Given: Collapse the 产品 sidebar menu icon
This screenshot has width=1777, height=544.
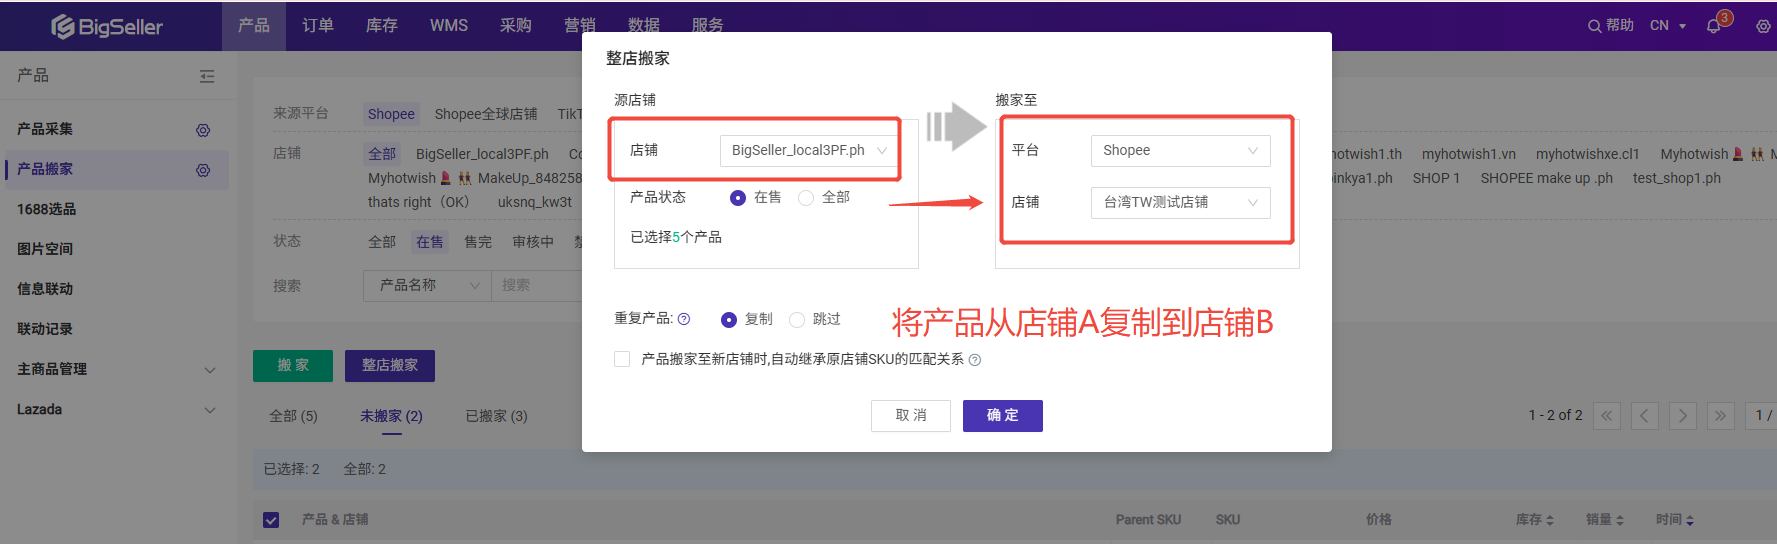Looking at the screenshot, I should 207,76.
